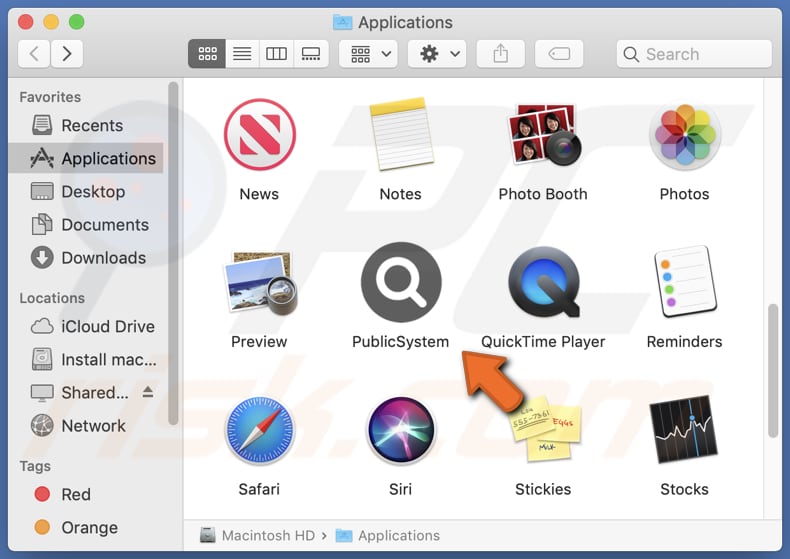790x559 pixels.
Task: Select the Siri app icon
Action: click(401, 430)
